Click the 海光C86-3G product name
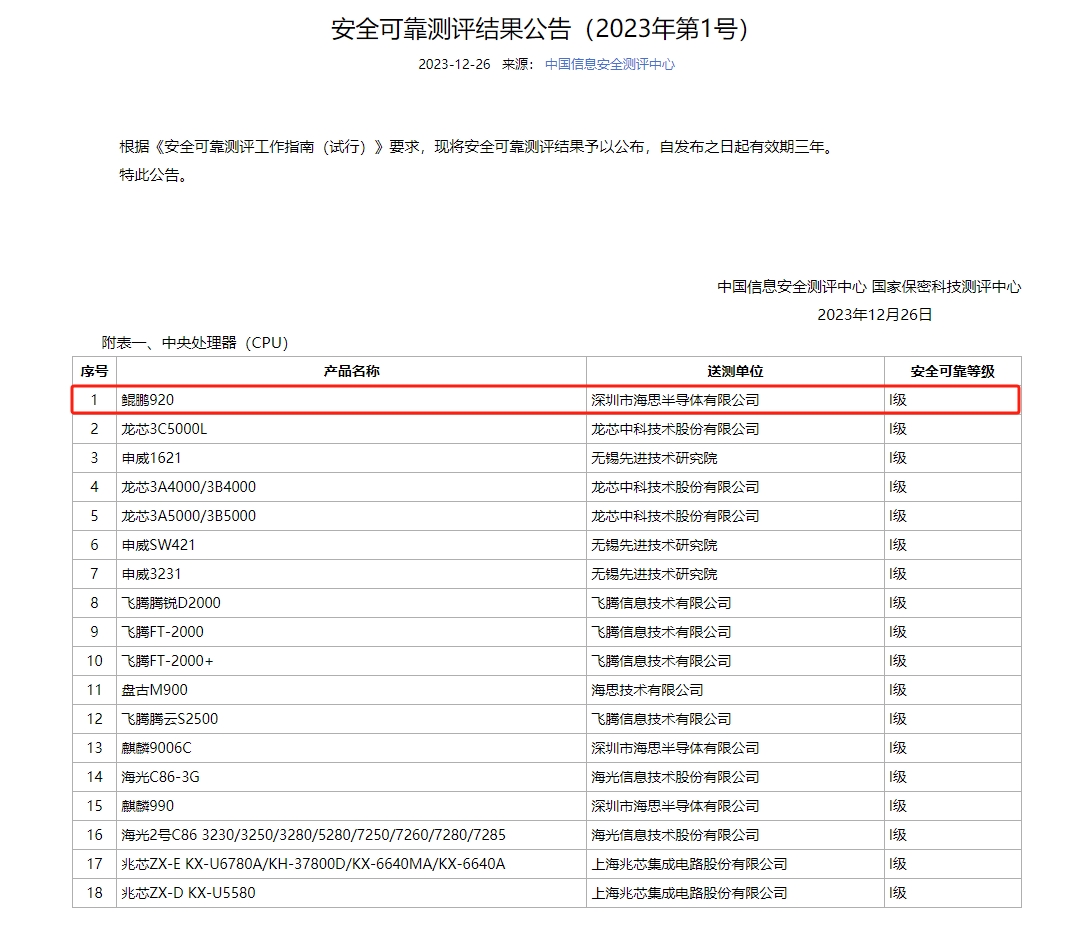The height and width of the screenshot is (928, 1092). [153, 777]
